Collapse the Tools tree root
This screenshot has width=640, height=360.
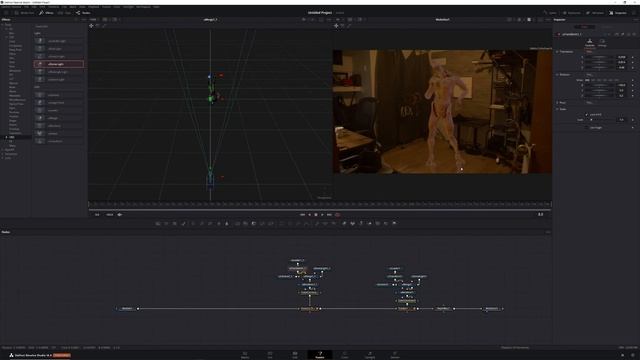(3, 24)
